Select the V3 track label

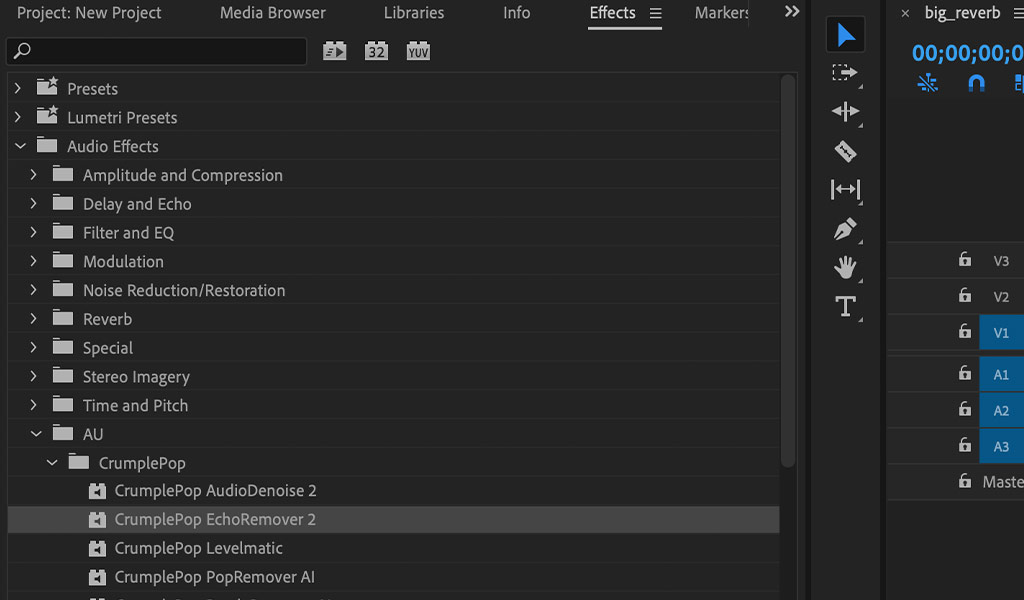pyautogui.click(x=1001, y=261)
